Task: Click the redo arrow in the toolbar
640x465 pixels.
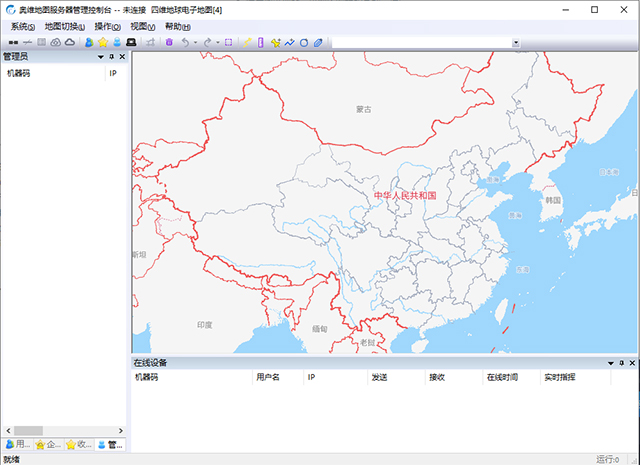Action: (208, 43)
